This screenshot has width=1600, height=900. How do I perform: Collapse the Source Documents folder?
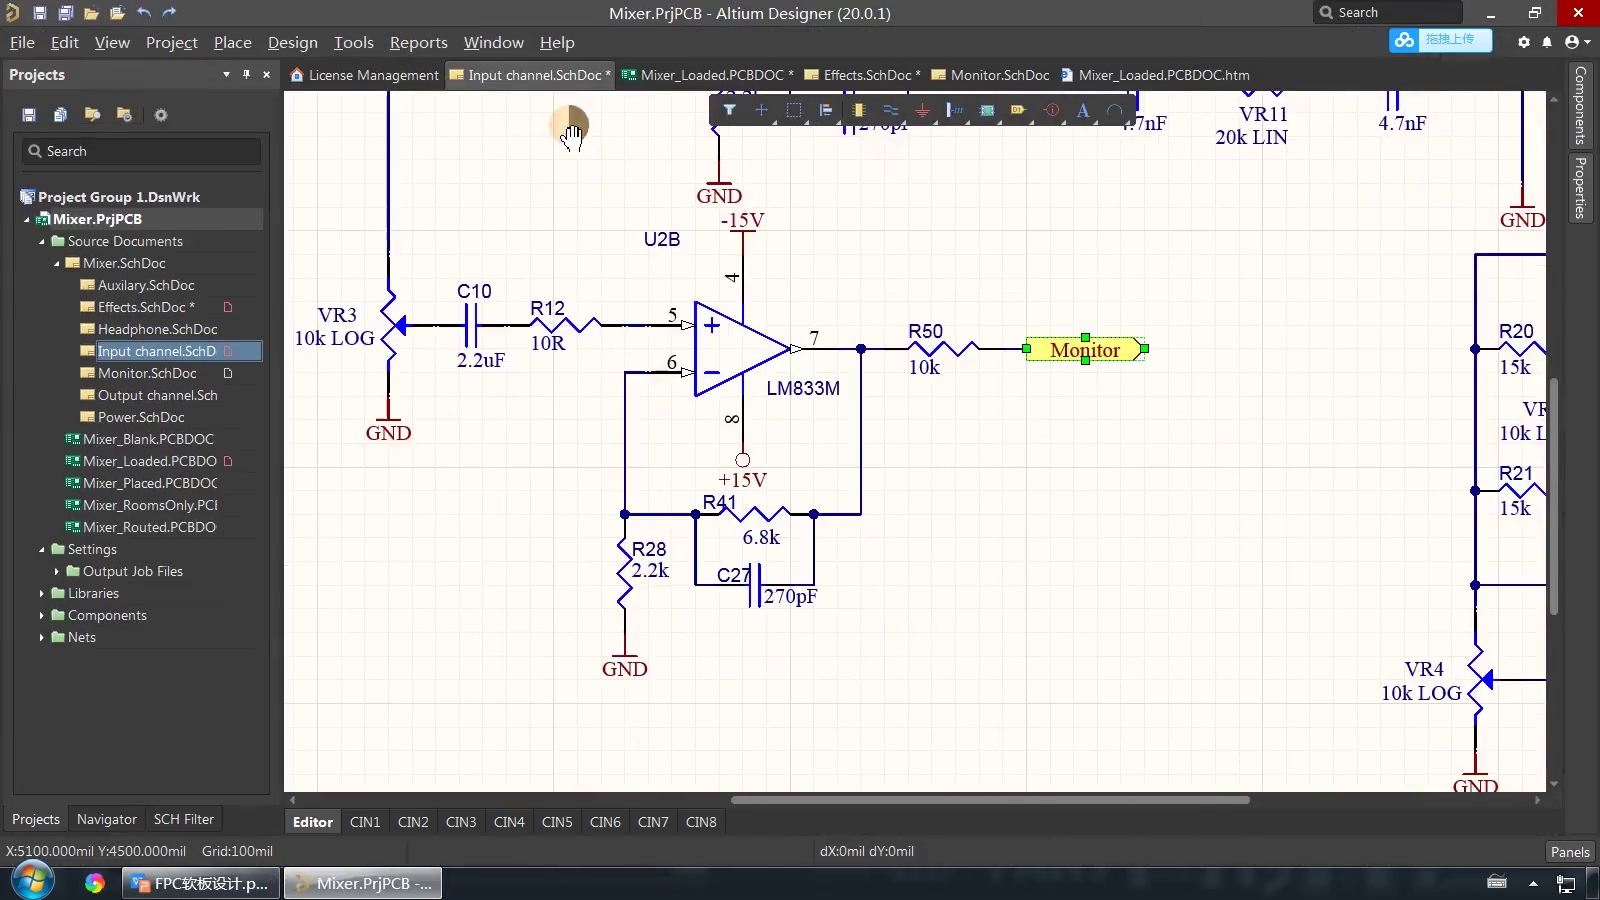point(41,241)
